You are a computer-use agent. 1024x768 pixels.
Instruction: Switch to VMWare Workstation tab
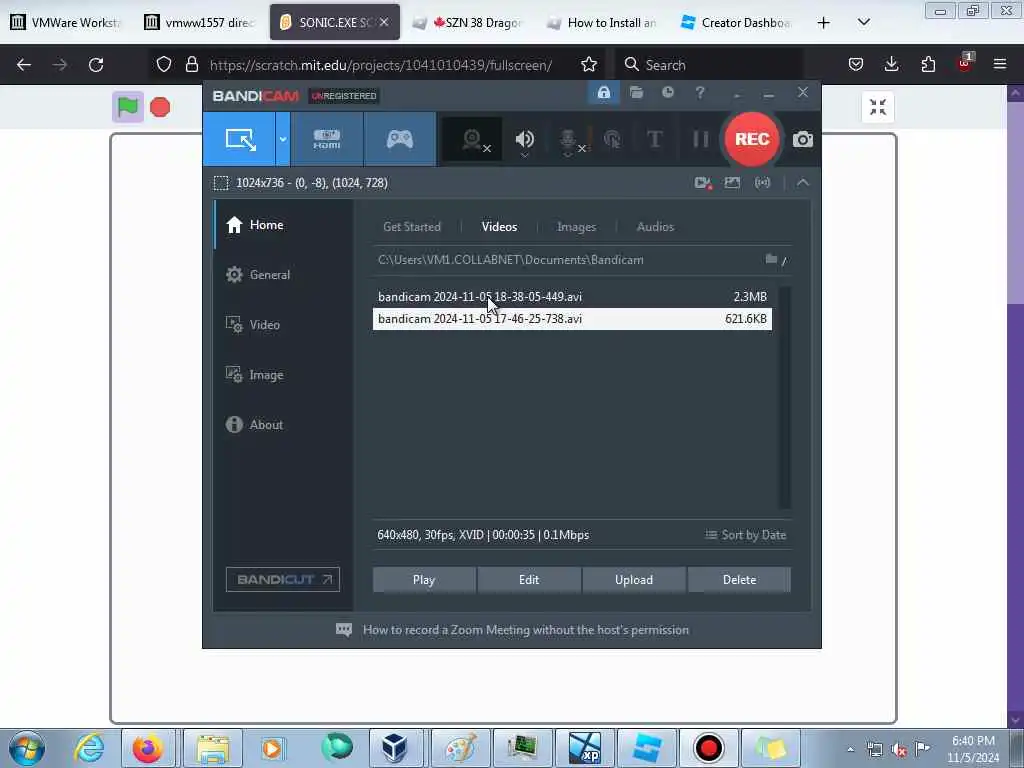pyautogui.click(x=66, y=23)
